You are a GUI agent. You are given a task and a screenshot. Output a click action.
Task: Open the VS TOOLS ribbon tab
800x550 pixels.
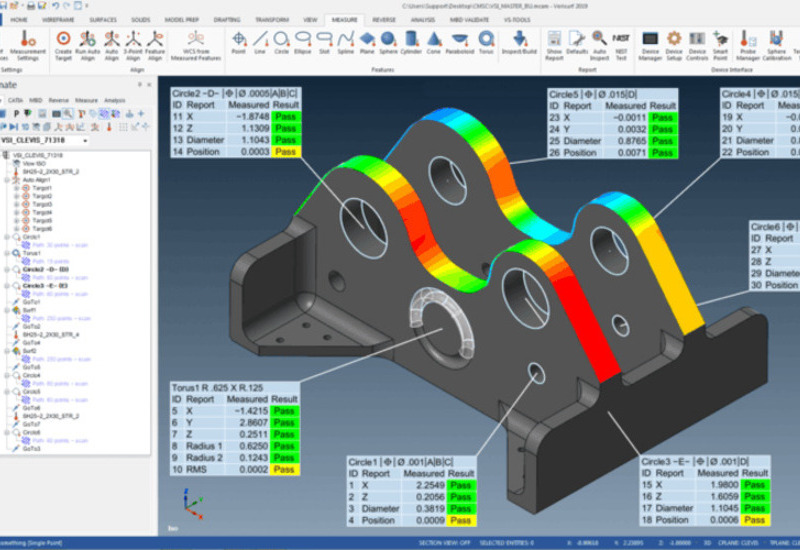(517, 19)
